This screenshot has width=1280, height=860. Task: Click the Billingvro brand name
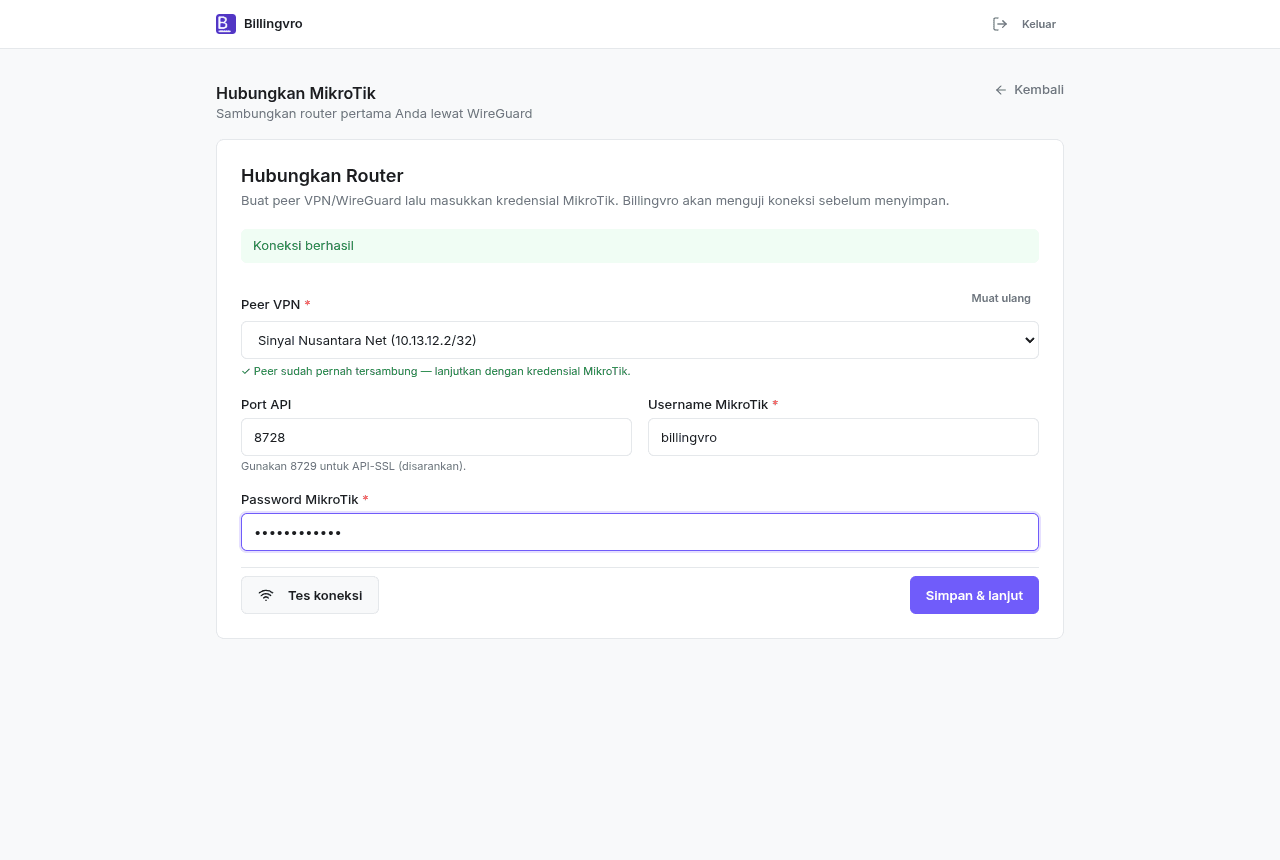(x=273, y=24)
